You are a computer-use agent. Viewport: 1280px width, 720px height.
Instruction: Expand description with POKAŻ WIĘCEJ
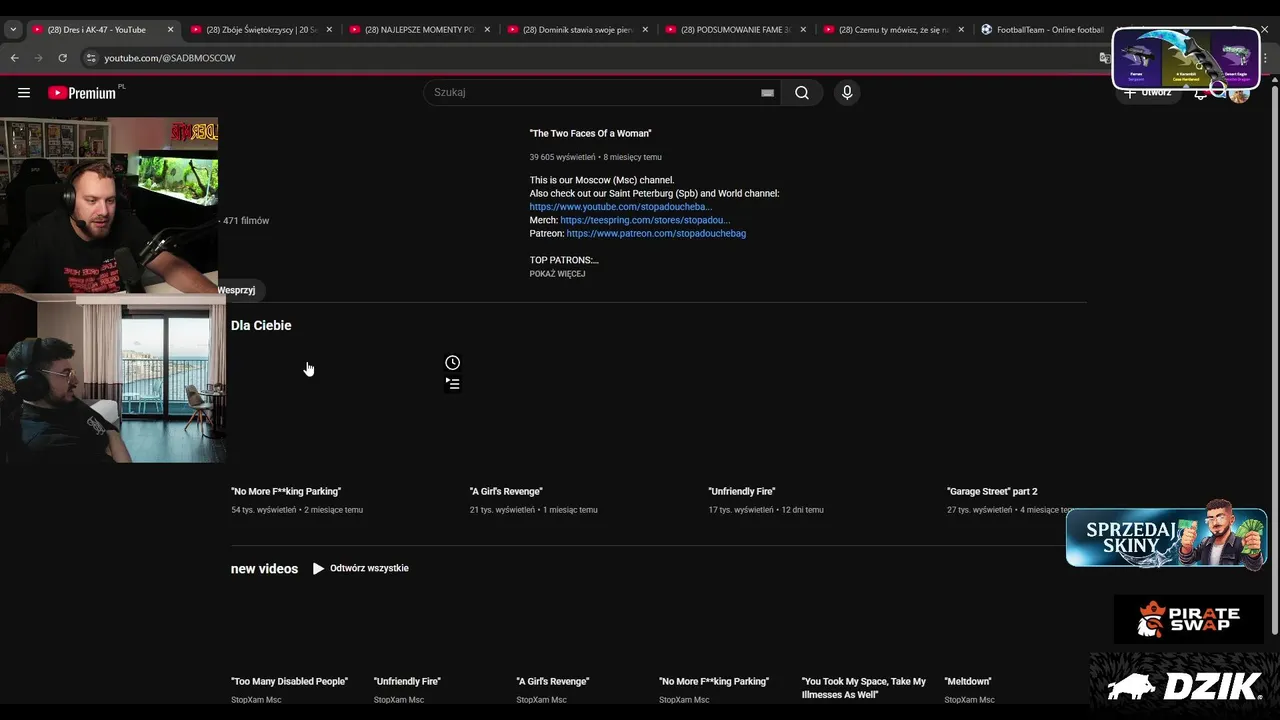click(x=557, y=274)
